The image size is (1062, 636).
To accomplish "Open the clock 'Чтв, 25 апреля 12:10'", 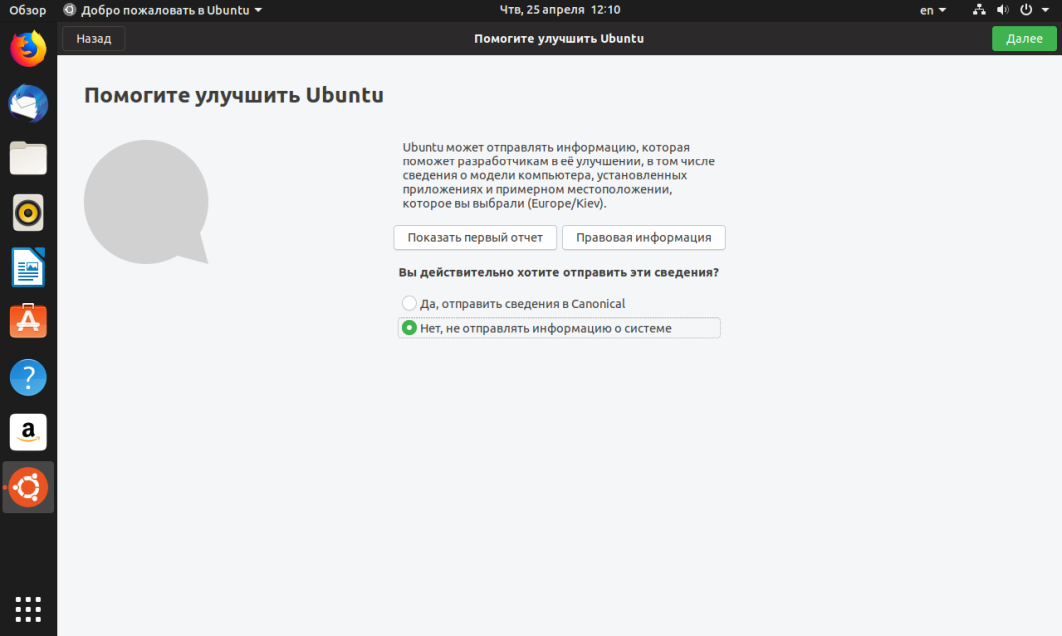I will (559, 9).
